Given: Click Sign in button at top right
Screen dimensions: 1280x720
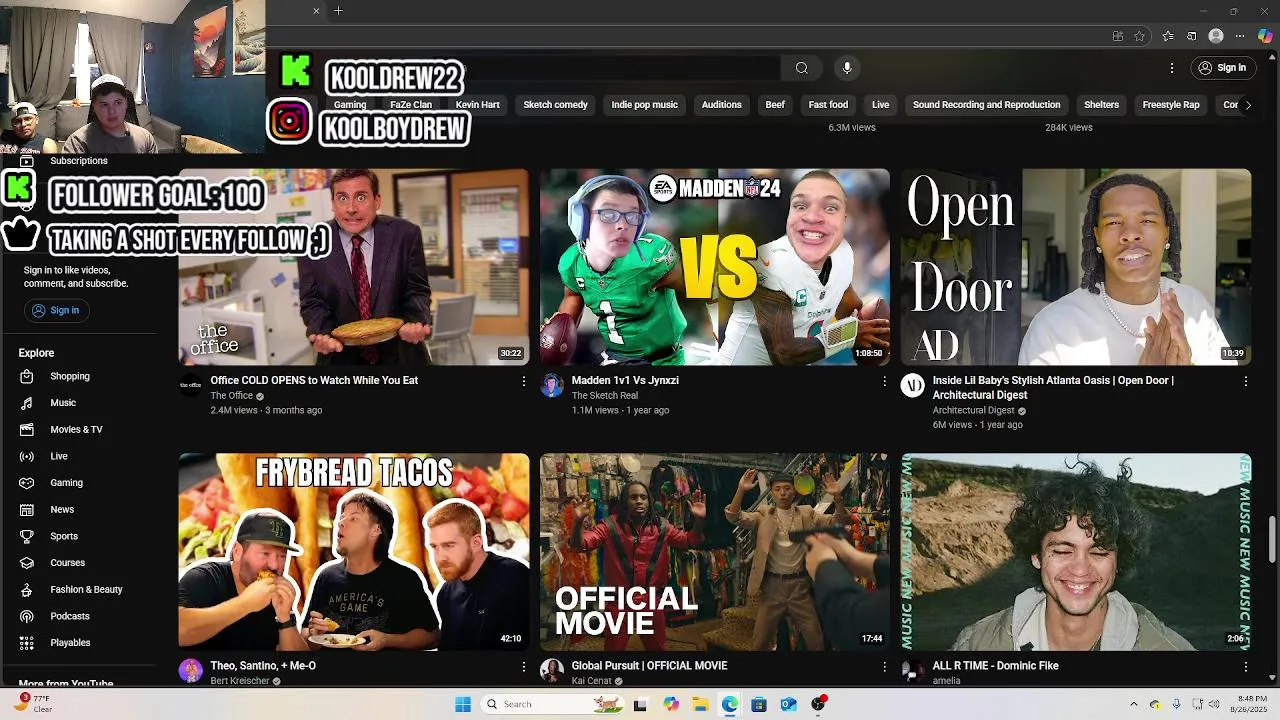Looking at the screenshot, I should coord(1223,68).
